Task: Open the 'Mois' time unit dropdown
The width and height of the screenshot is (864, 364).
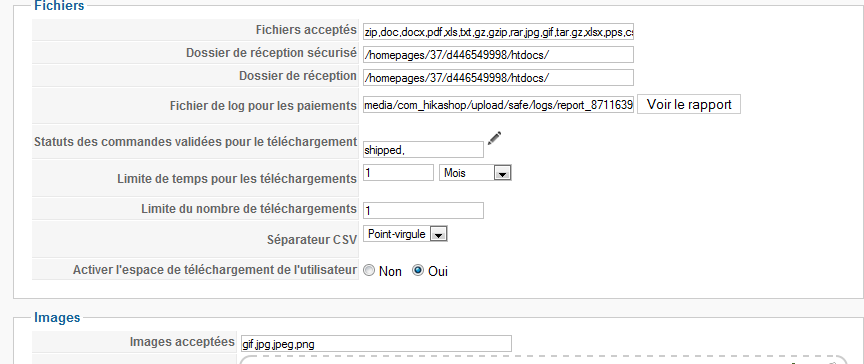Action: click(475, 173)
